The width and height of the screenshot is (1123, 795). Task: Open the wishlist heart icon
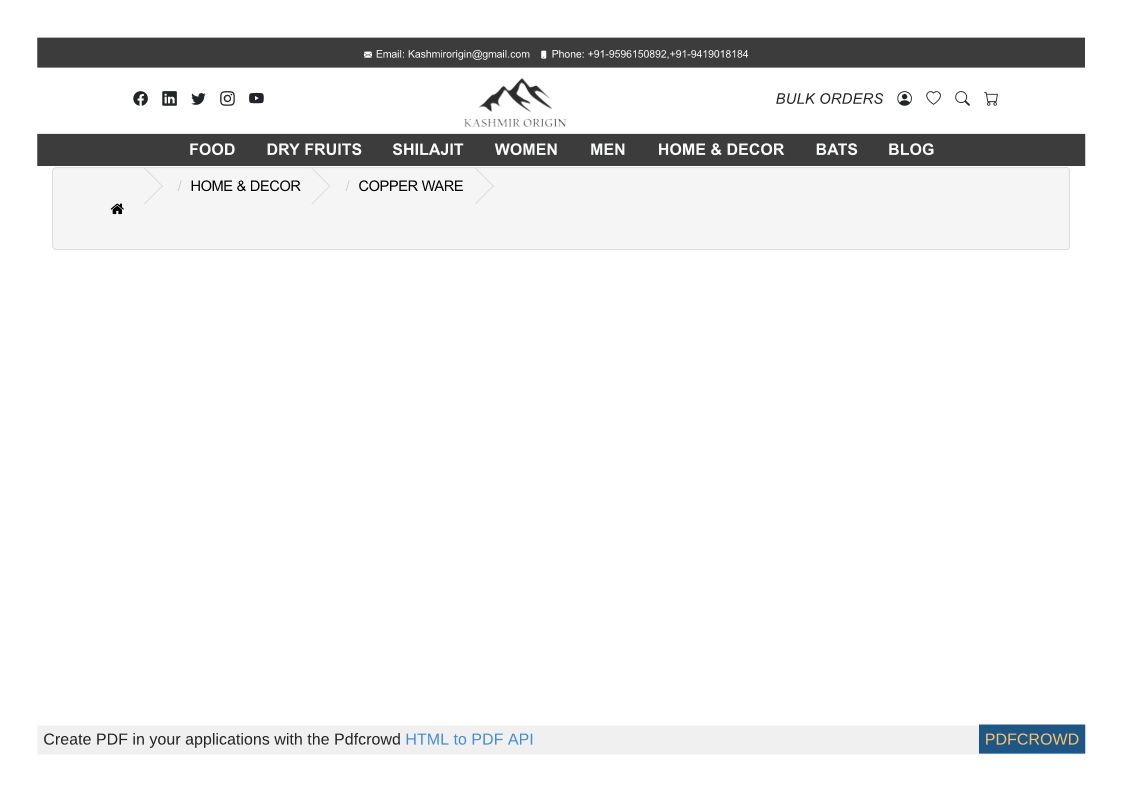933,98
